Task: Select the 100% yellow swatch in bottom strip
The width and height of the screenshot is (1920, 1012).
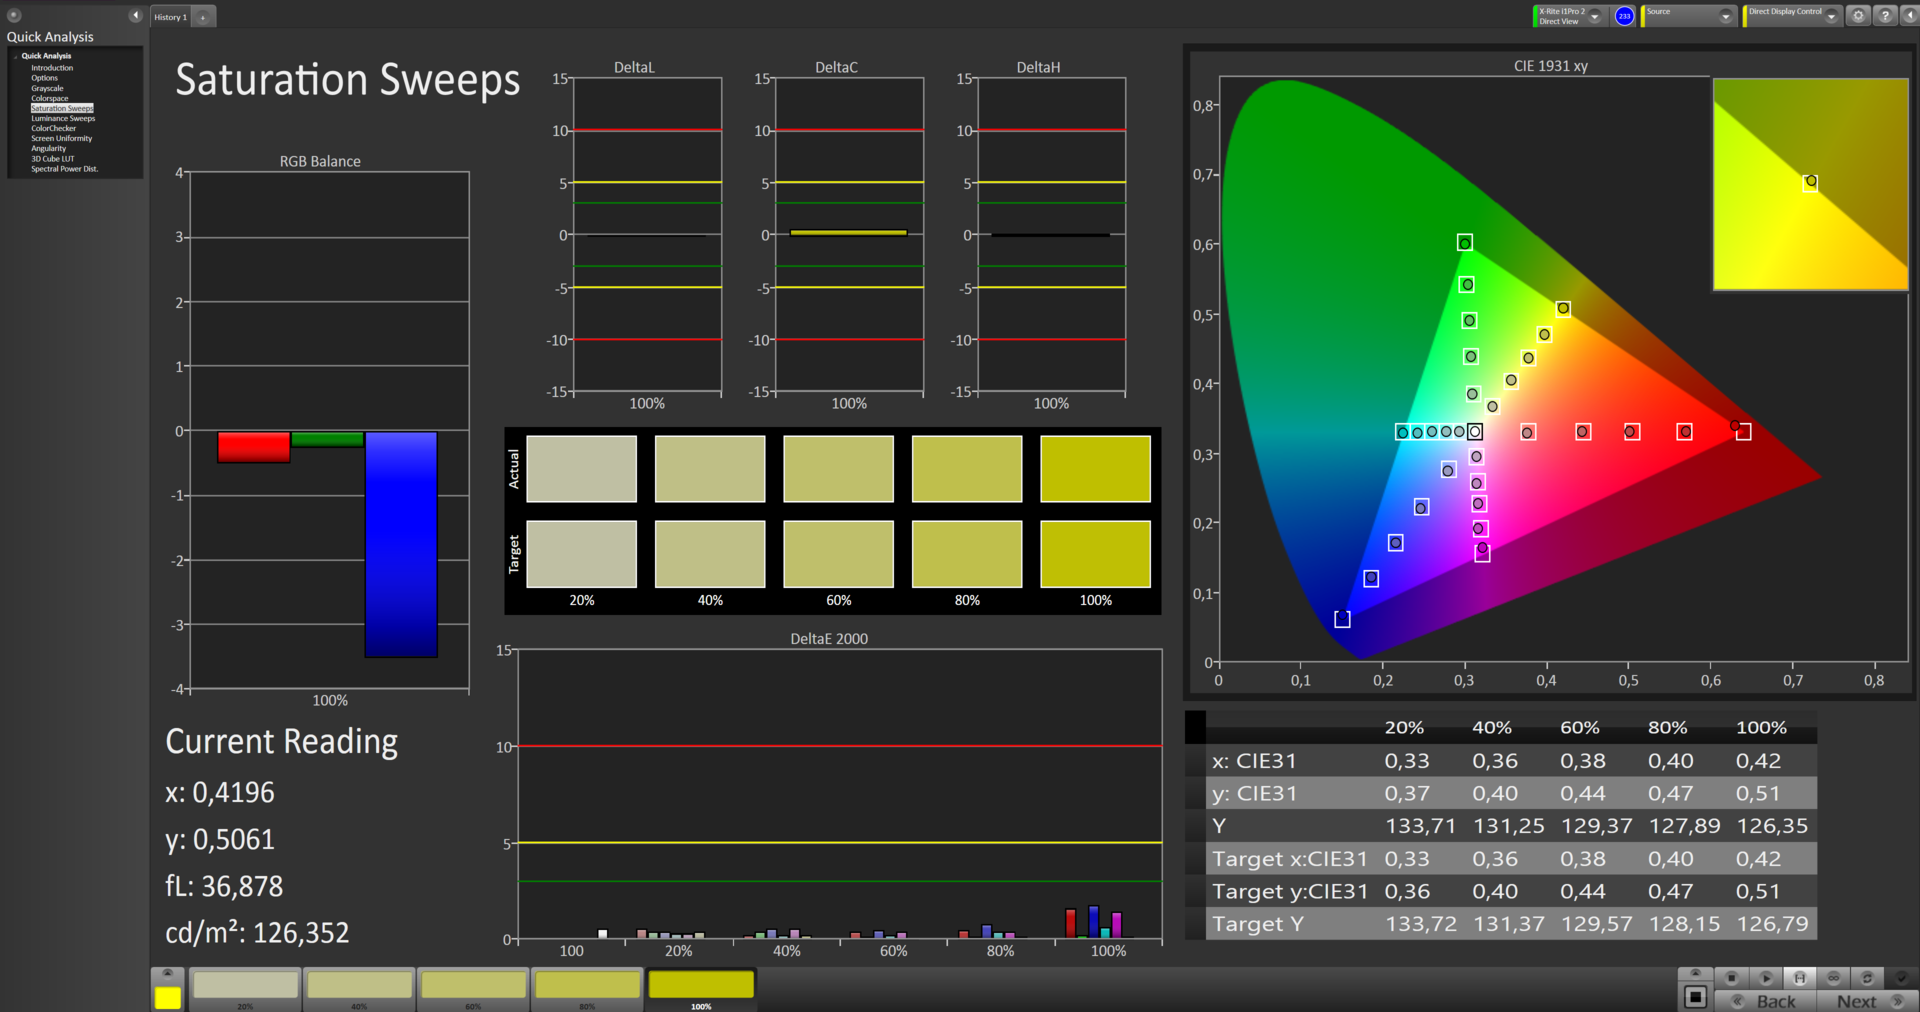Action: coord(701,986)
